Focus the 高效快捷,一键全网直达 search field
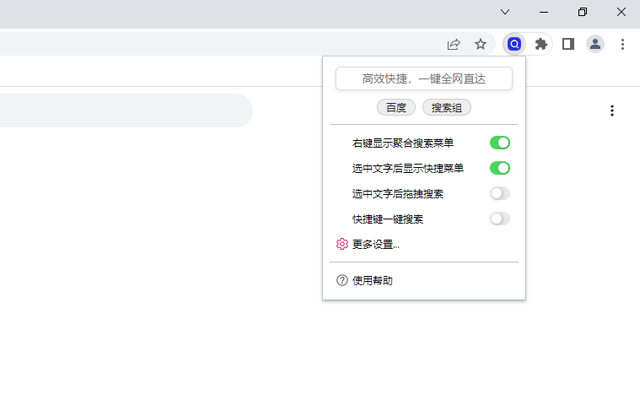 (424, 78)
